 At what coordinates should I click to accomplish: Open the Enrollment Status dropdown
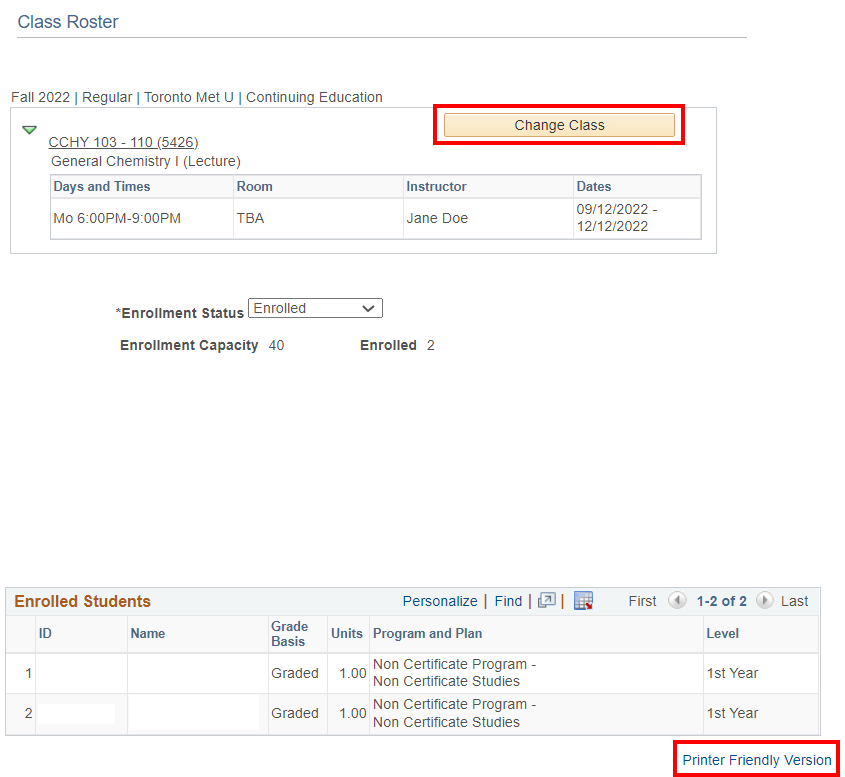point(315,309)
